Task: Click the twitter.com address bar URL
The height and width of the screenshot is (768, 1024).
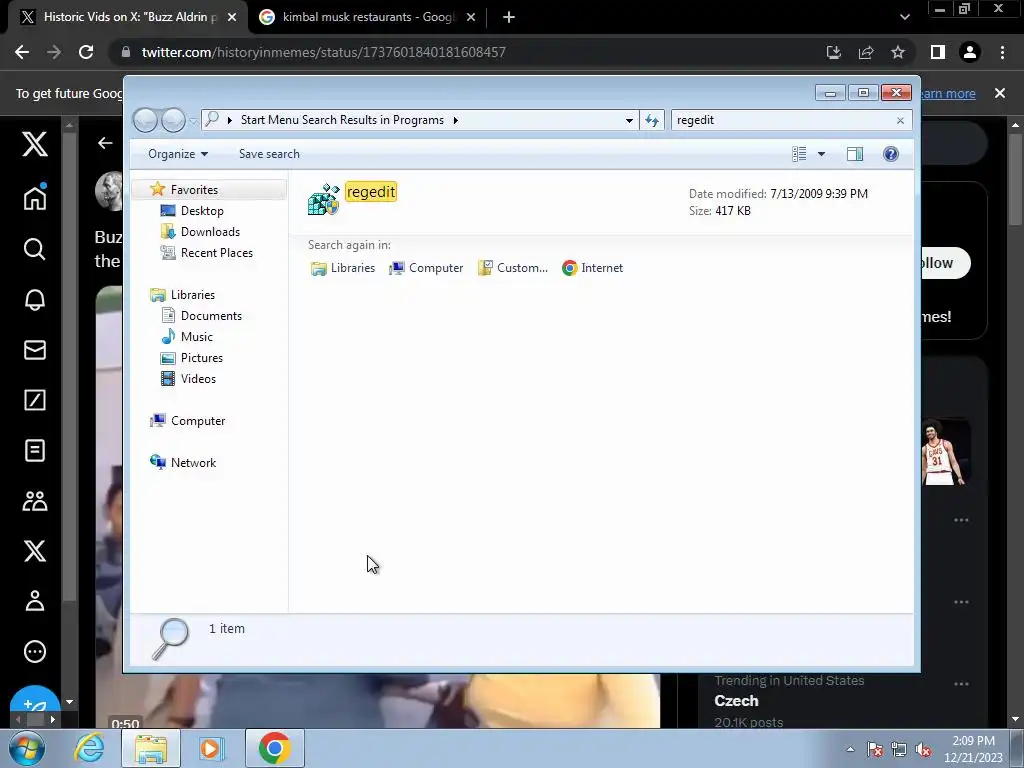Action: click(x=323, y=52)
